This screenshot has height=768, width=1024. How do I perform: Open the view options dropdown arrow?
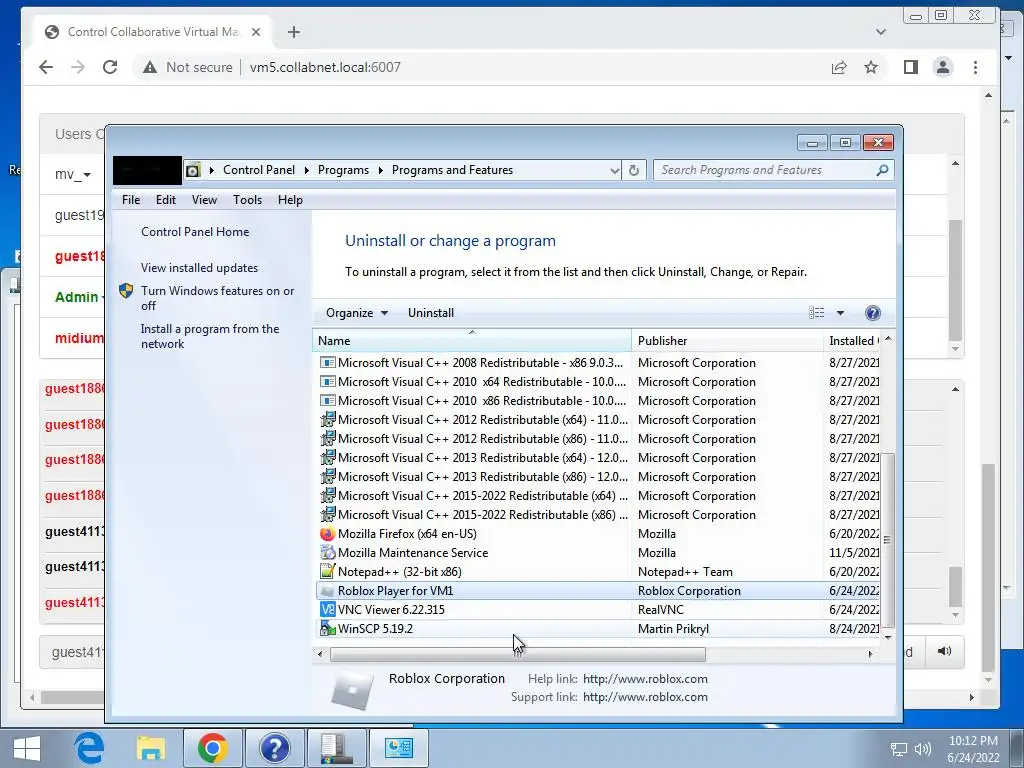click(840, 313)
